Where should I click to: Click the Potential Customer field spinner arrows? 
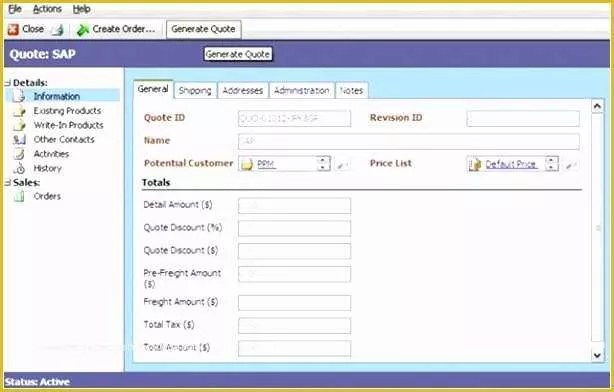pyautogui.click(x=323, y=164)
